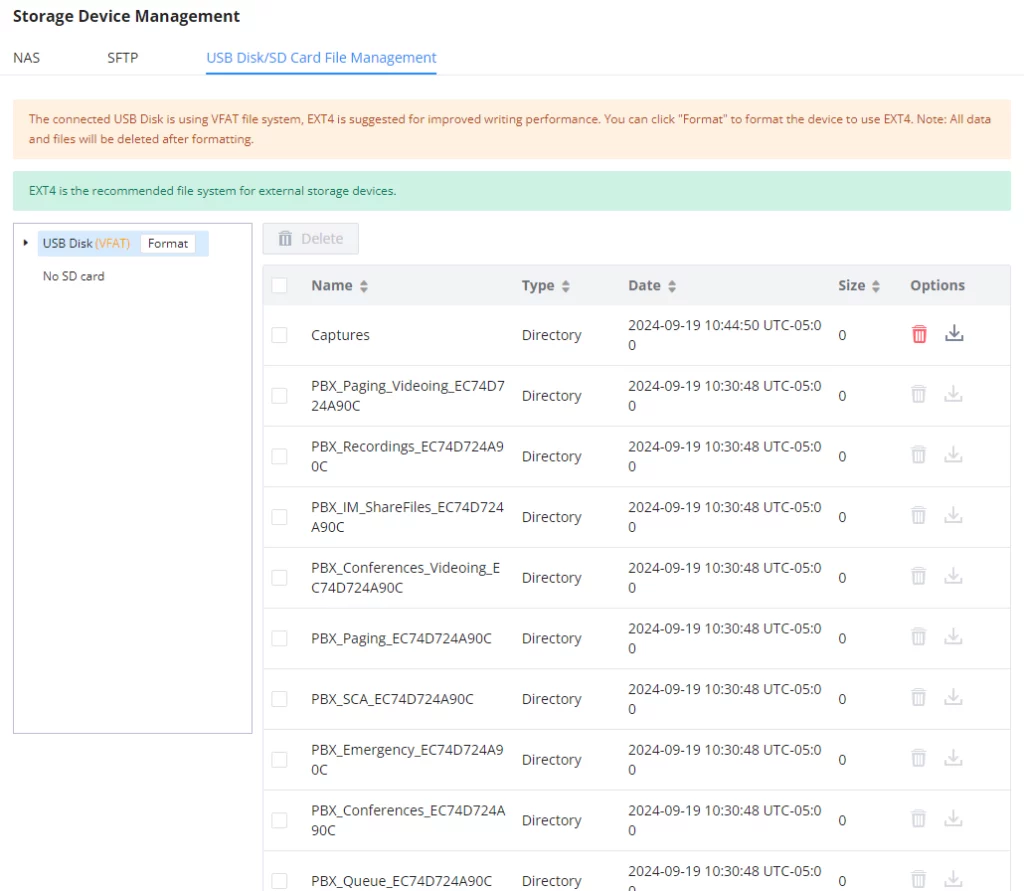Screen dimensions: 1024x891
Task: Click download icon for PBX_Conferences_Videoing row
Action: (953, 576)
